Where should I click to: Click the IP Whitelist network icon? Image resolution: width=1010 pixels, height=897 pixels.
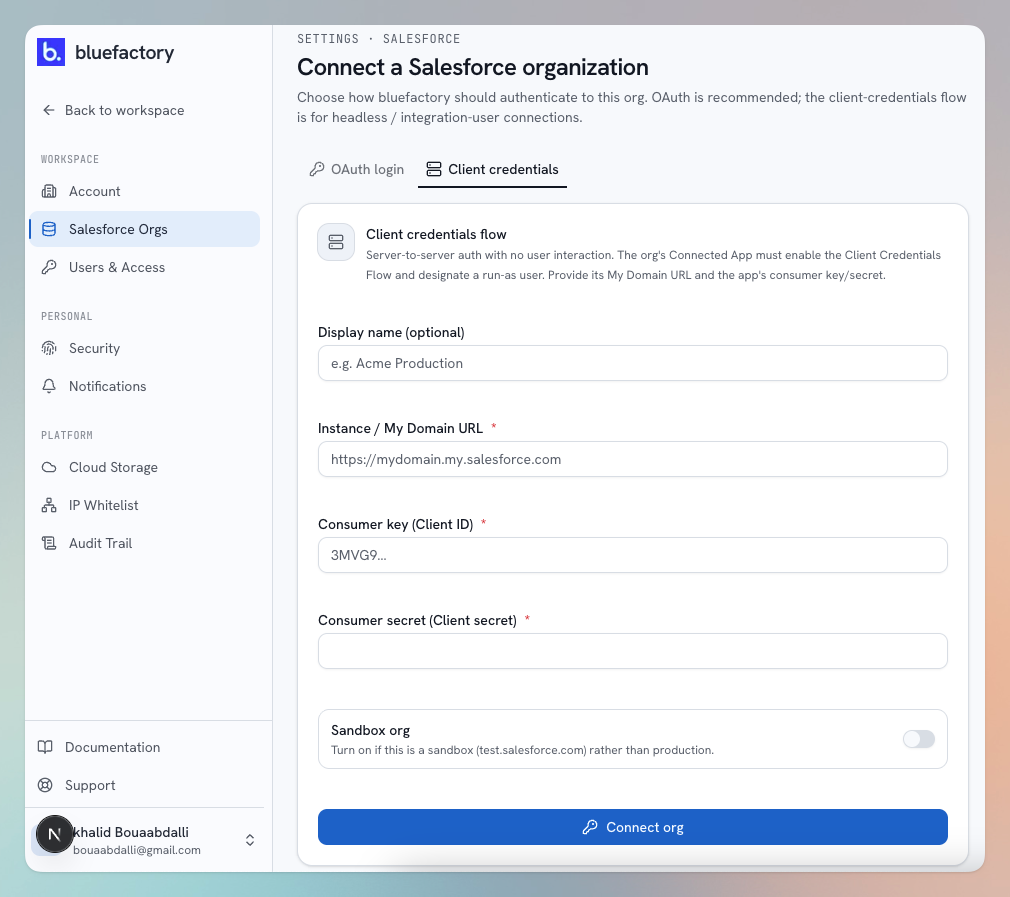tap(49, 505)
